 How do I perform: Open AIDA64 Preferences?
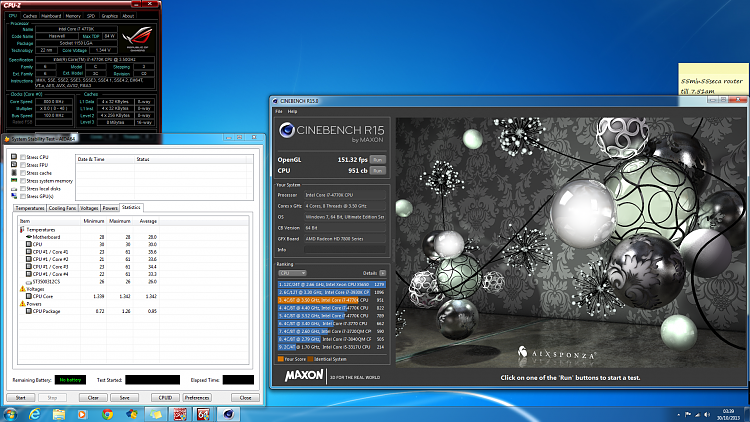point(197,398)
